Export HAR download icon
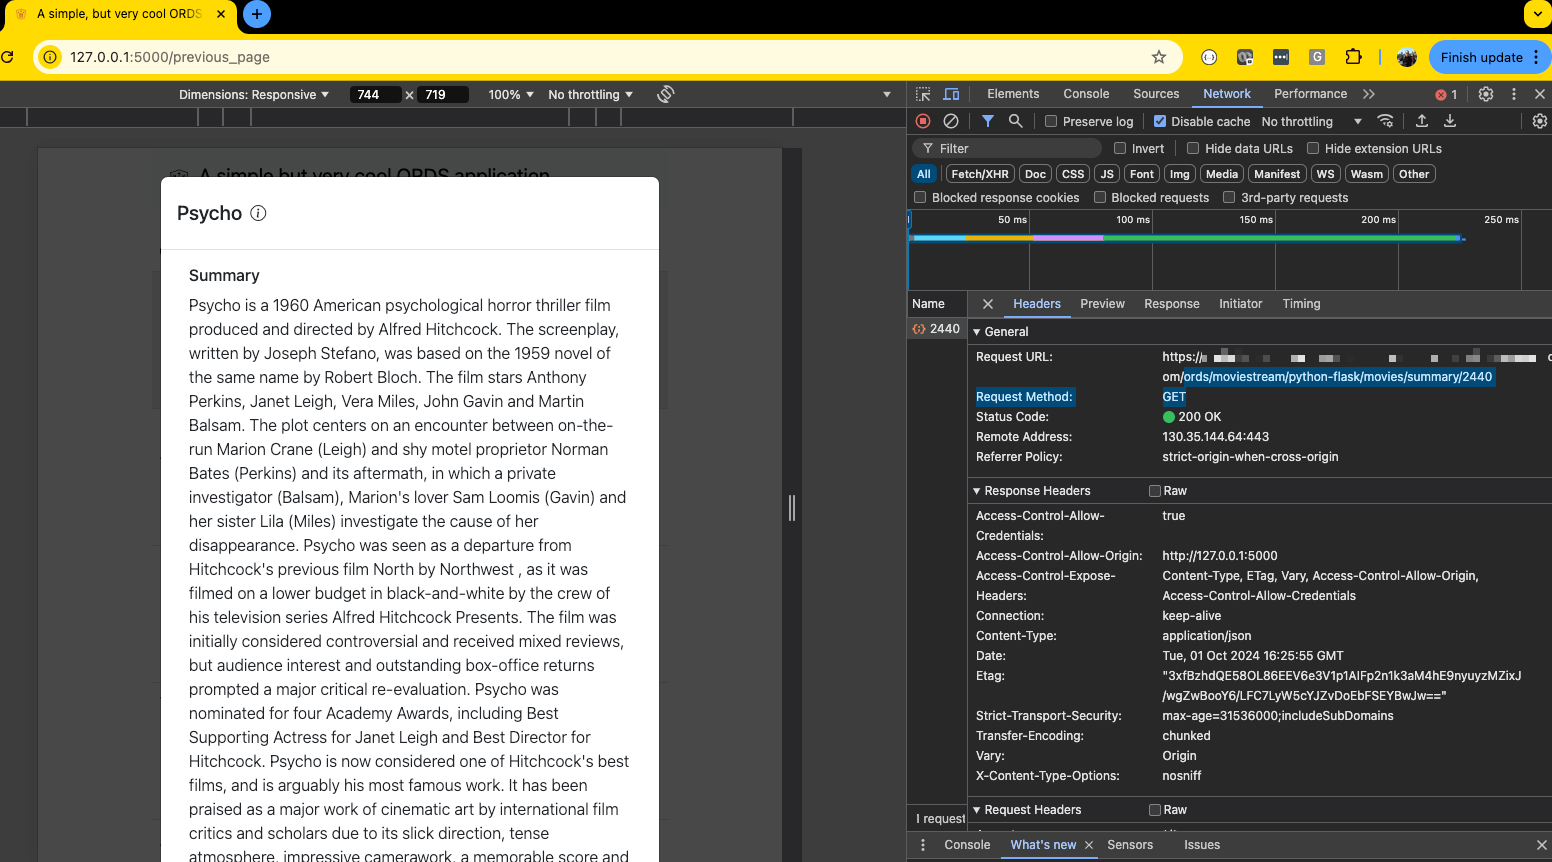 1450,121
